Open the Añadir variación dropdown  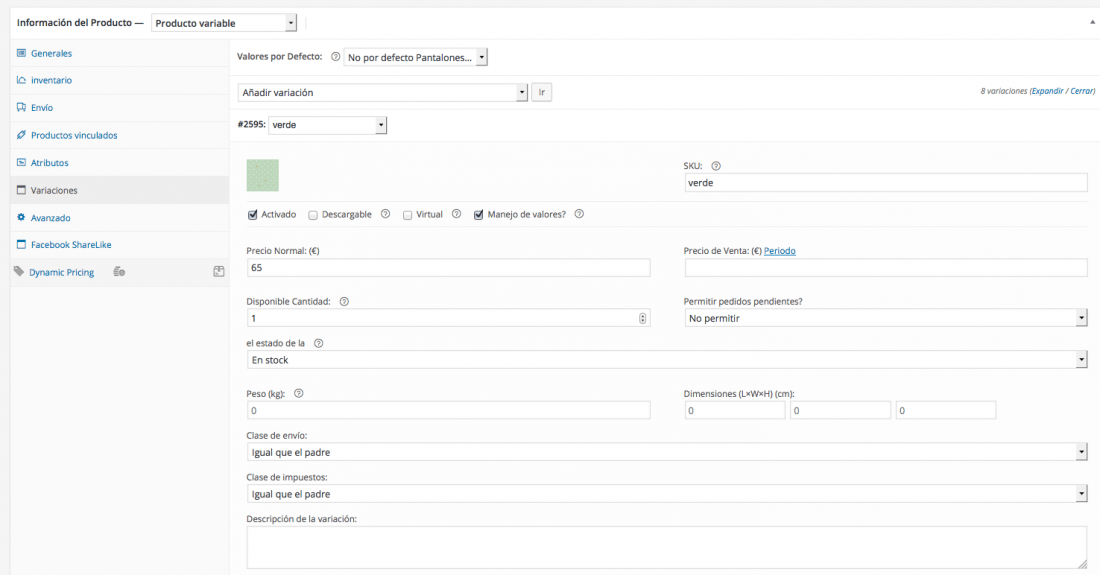(x=382, y=93)
